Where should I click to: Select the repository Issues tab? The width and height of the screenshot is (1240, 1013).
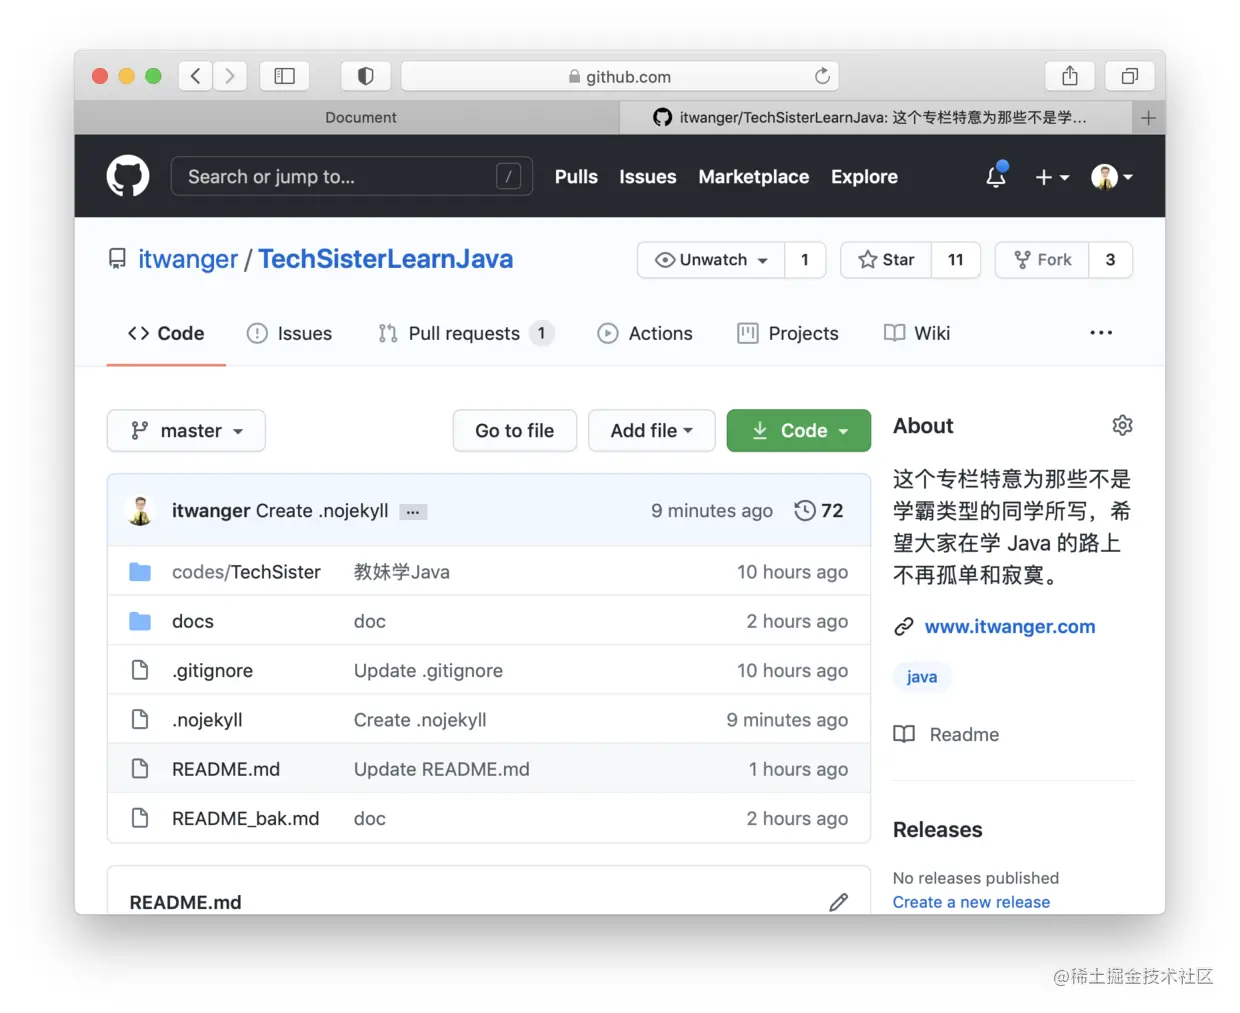click(x=289, y=334)
